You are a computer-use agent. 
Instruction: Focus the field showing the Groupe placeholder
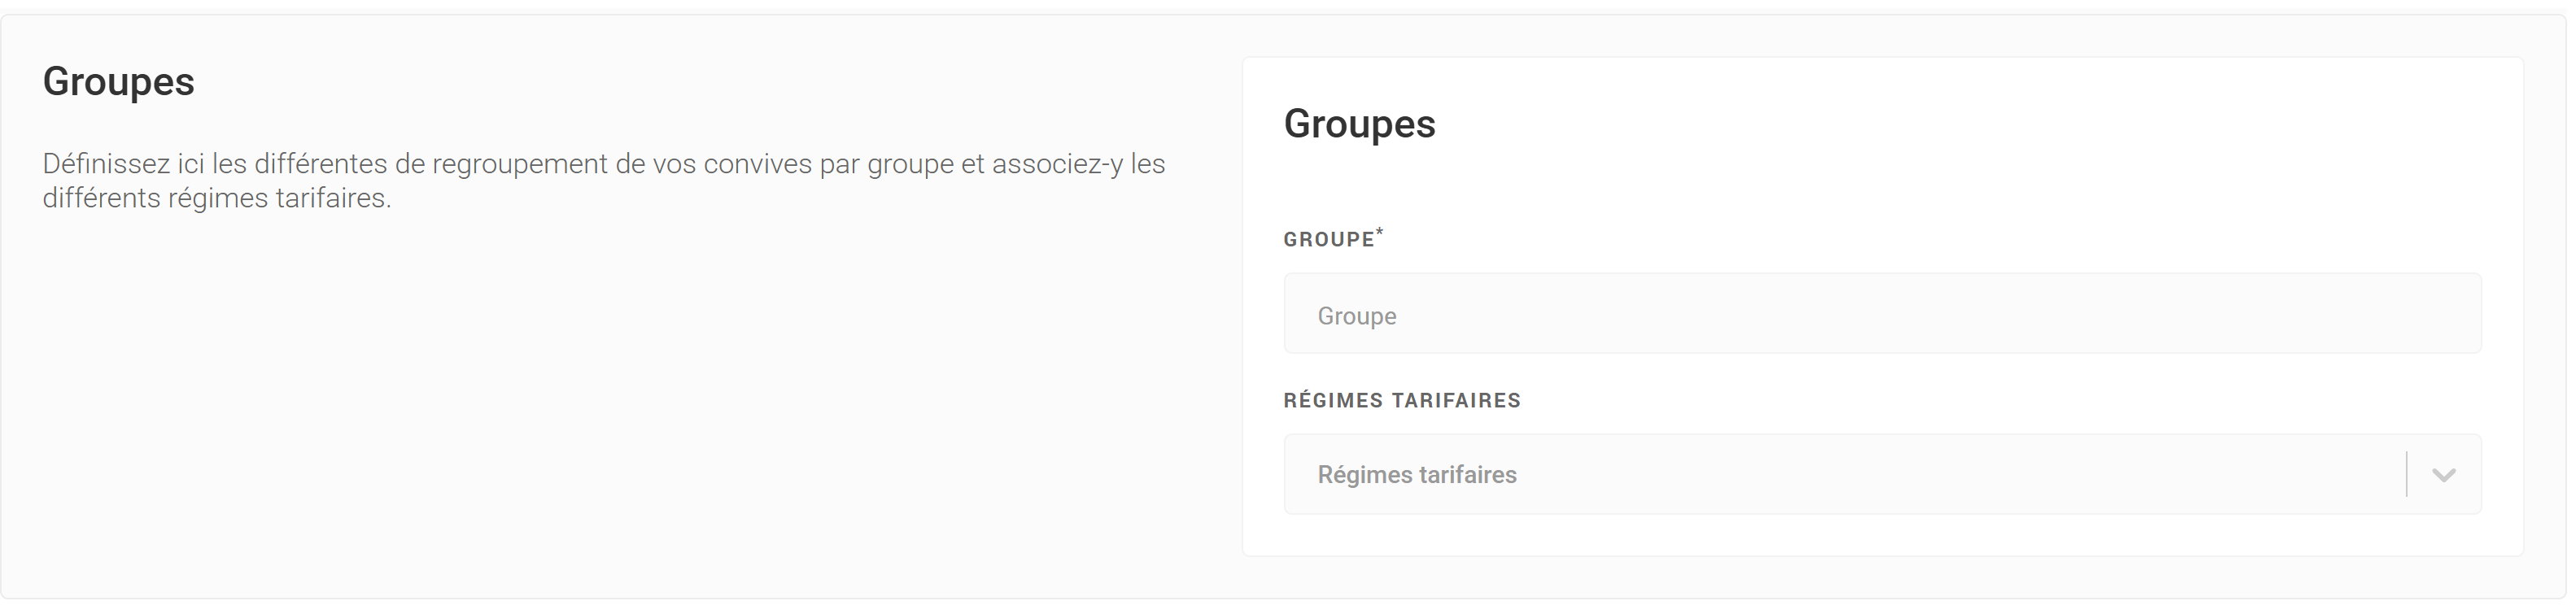[1700, 316]
